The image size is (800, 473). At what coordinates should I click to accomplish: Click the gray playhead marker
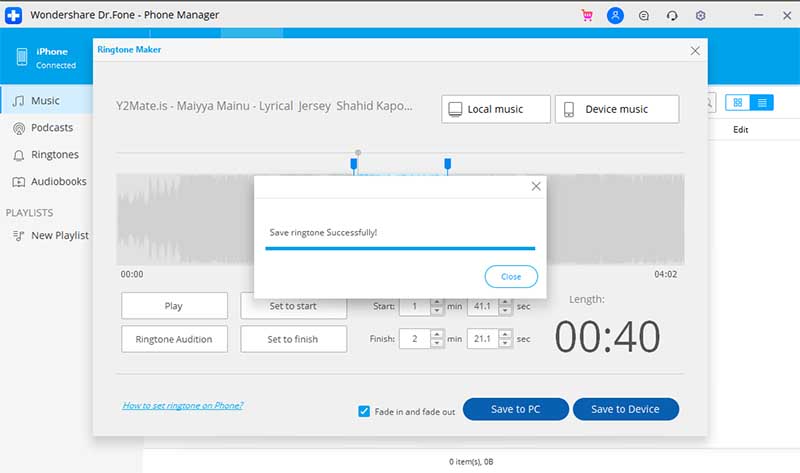(358, 152)
